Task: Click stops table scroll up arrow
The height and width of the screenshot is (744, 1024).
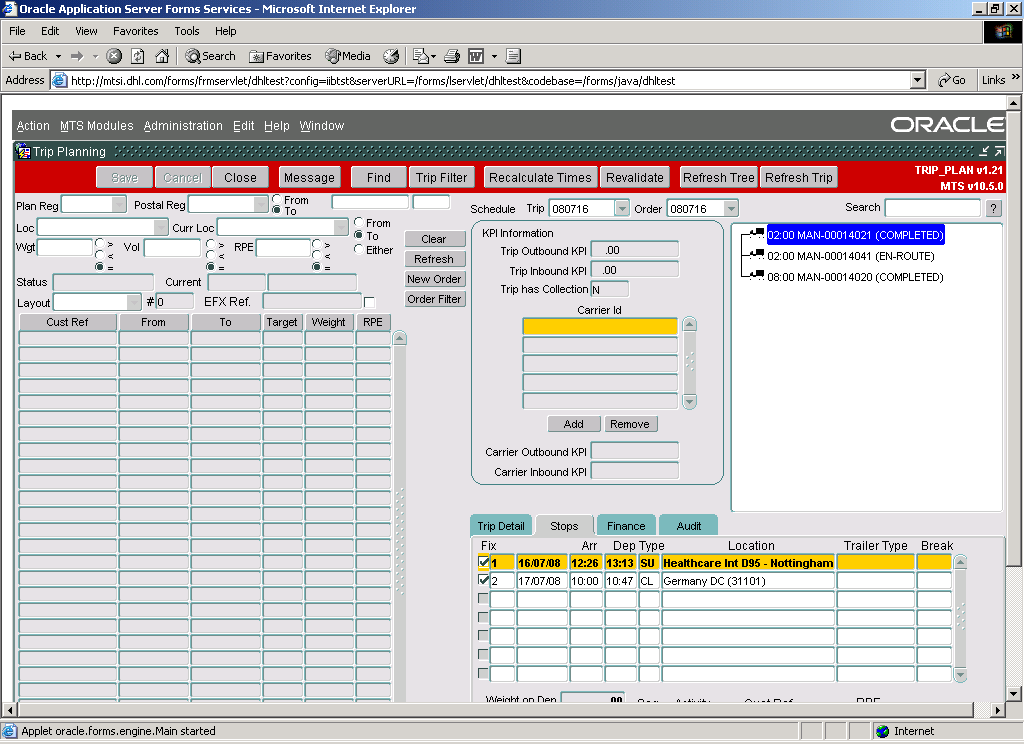Action: [960, 562]
